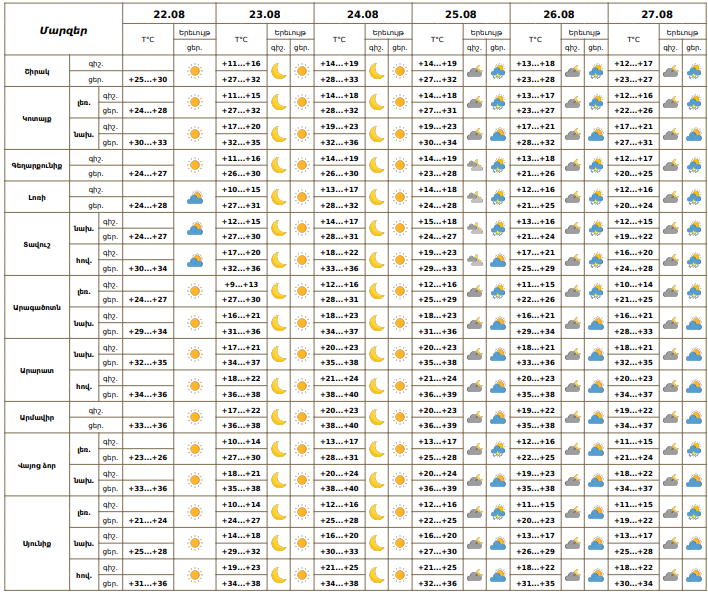This screenshot has height=592, width=708.
Task: Click the T°C header under 26.08
Action: (x=535, y=39)
